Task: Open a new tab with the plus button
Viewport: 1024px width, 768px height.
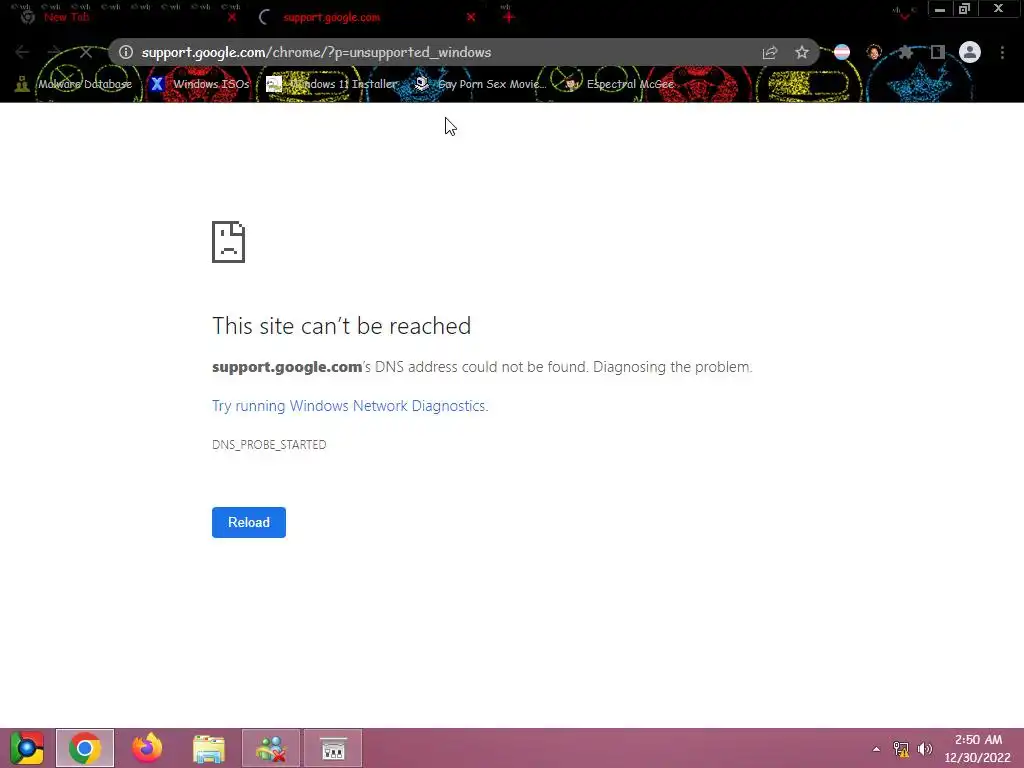Action: coord(508,18)
